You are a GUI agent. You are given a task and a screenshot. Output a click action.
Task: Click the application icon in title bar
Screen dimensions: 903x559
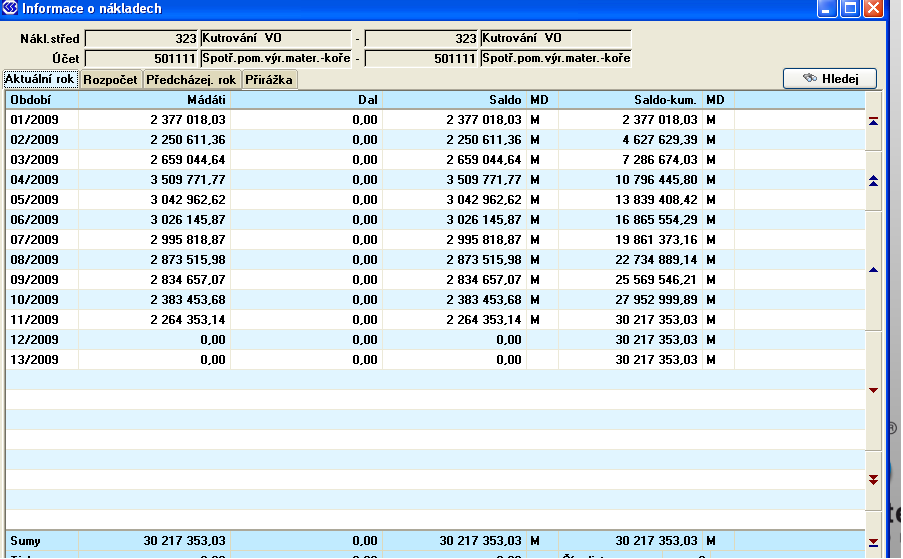[10, 8]
